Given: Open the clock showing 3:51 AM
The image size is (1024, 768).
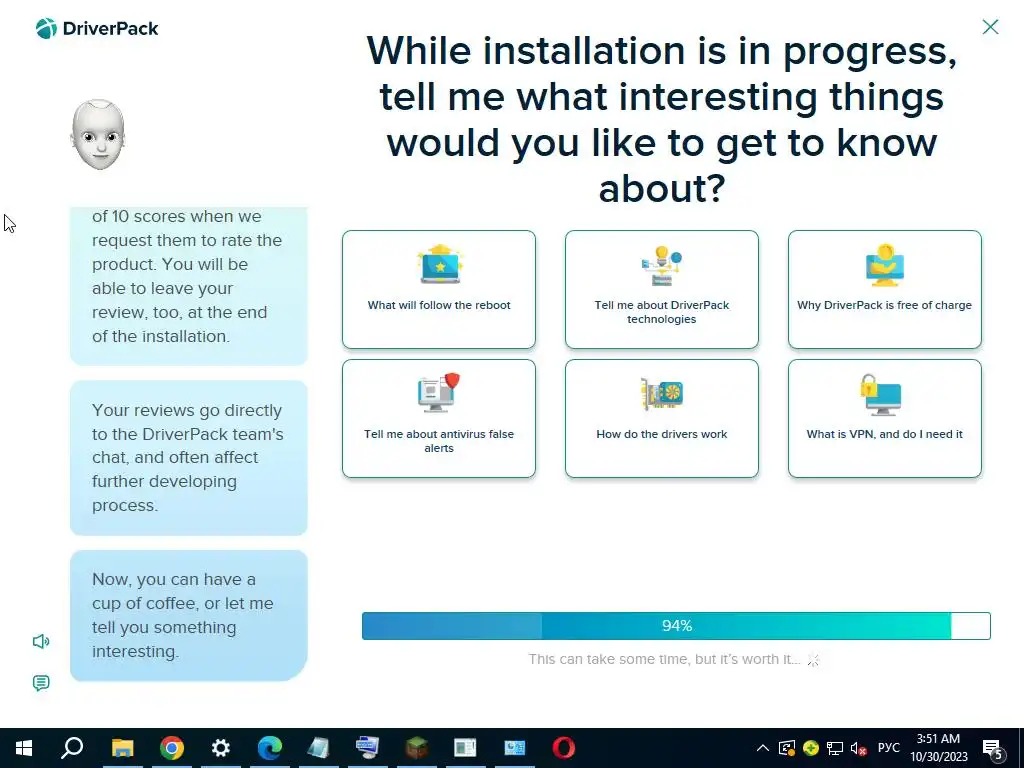Looking at the screenshot, I should pyautogui.click(x=938, y=748).
